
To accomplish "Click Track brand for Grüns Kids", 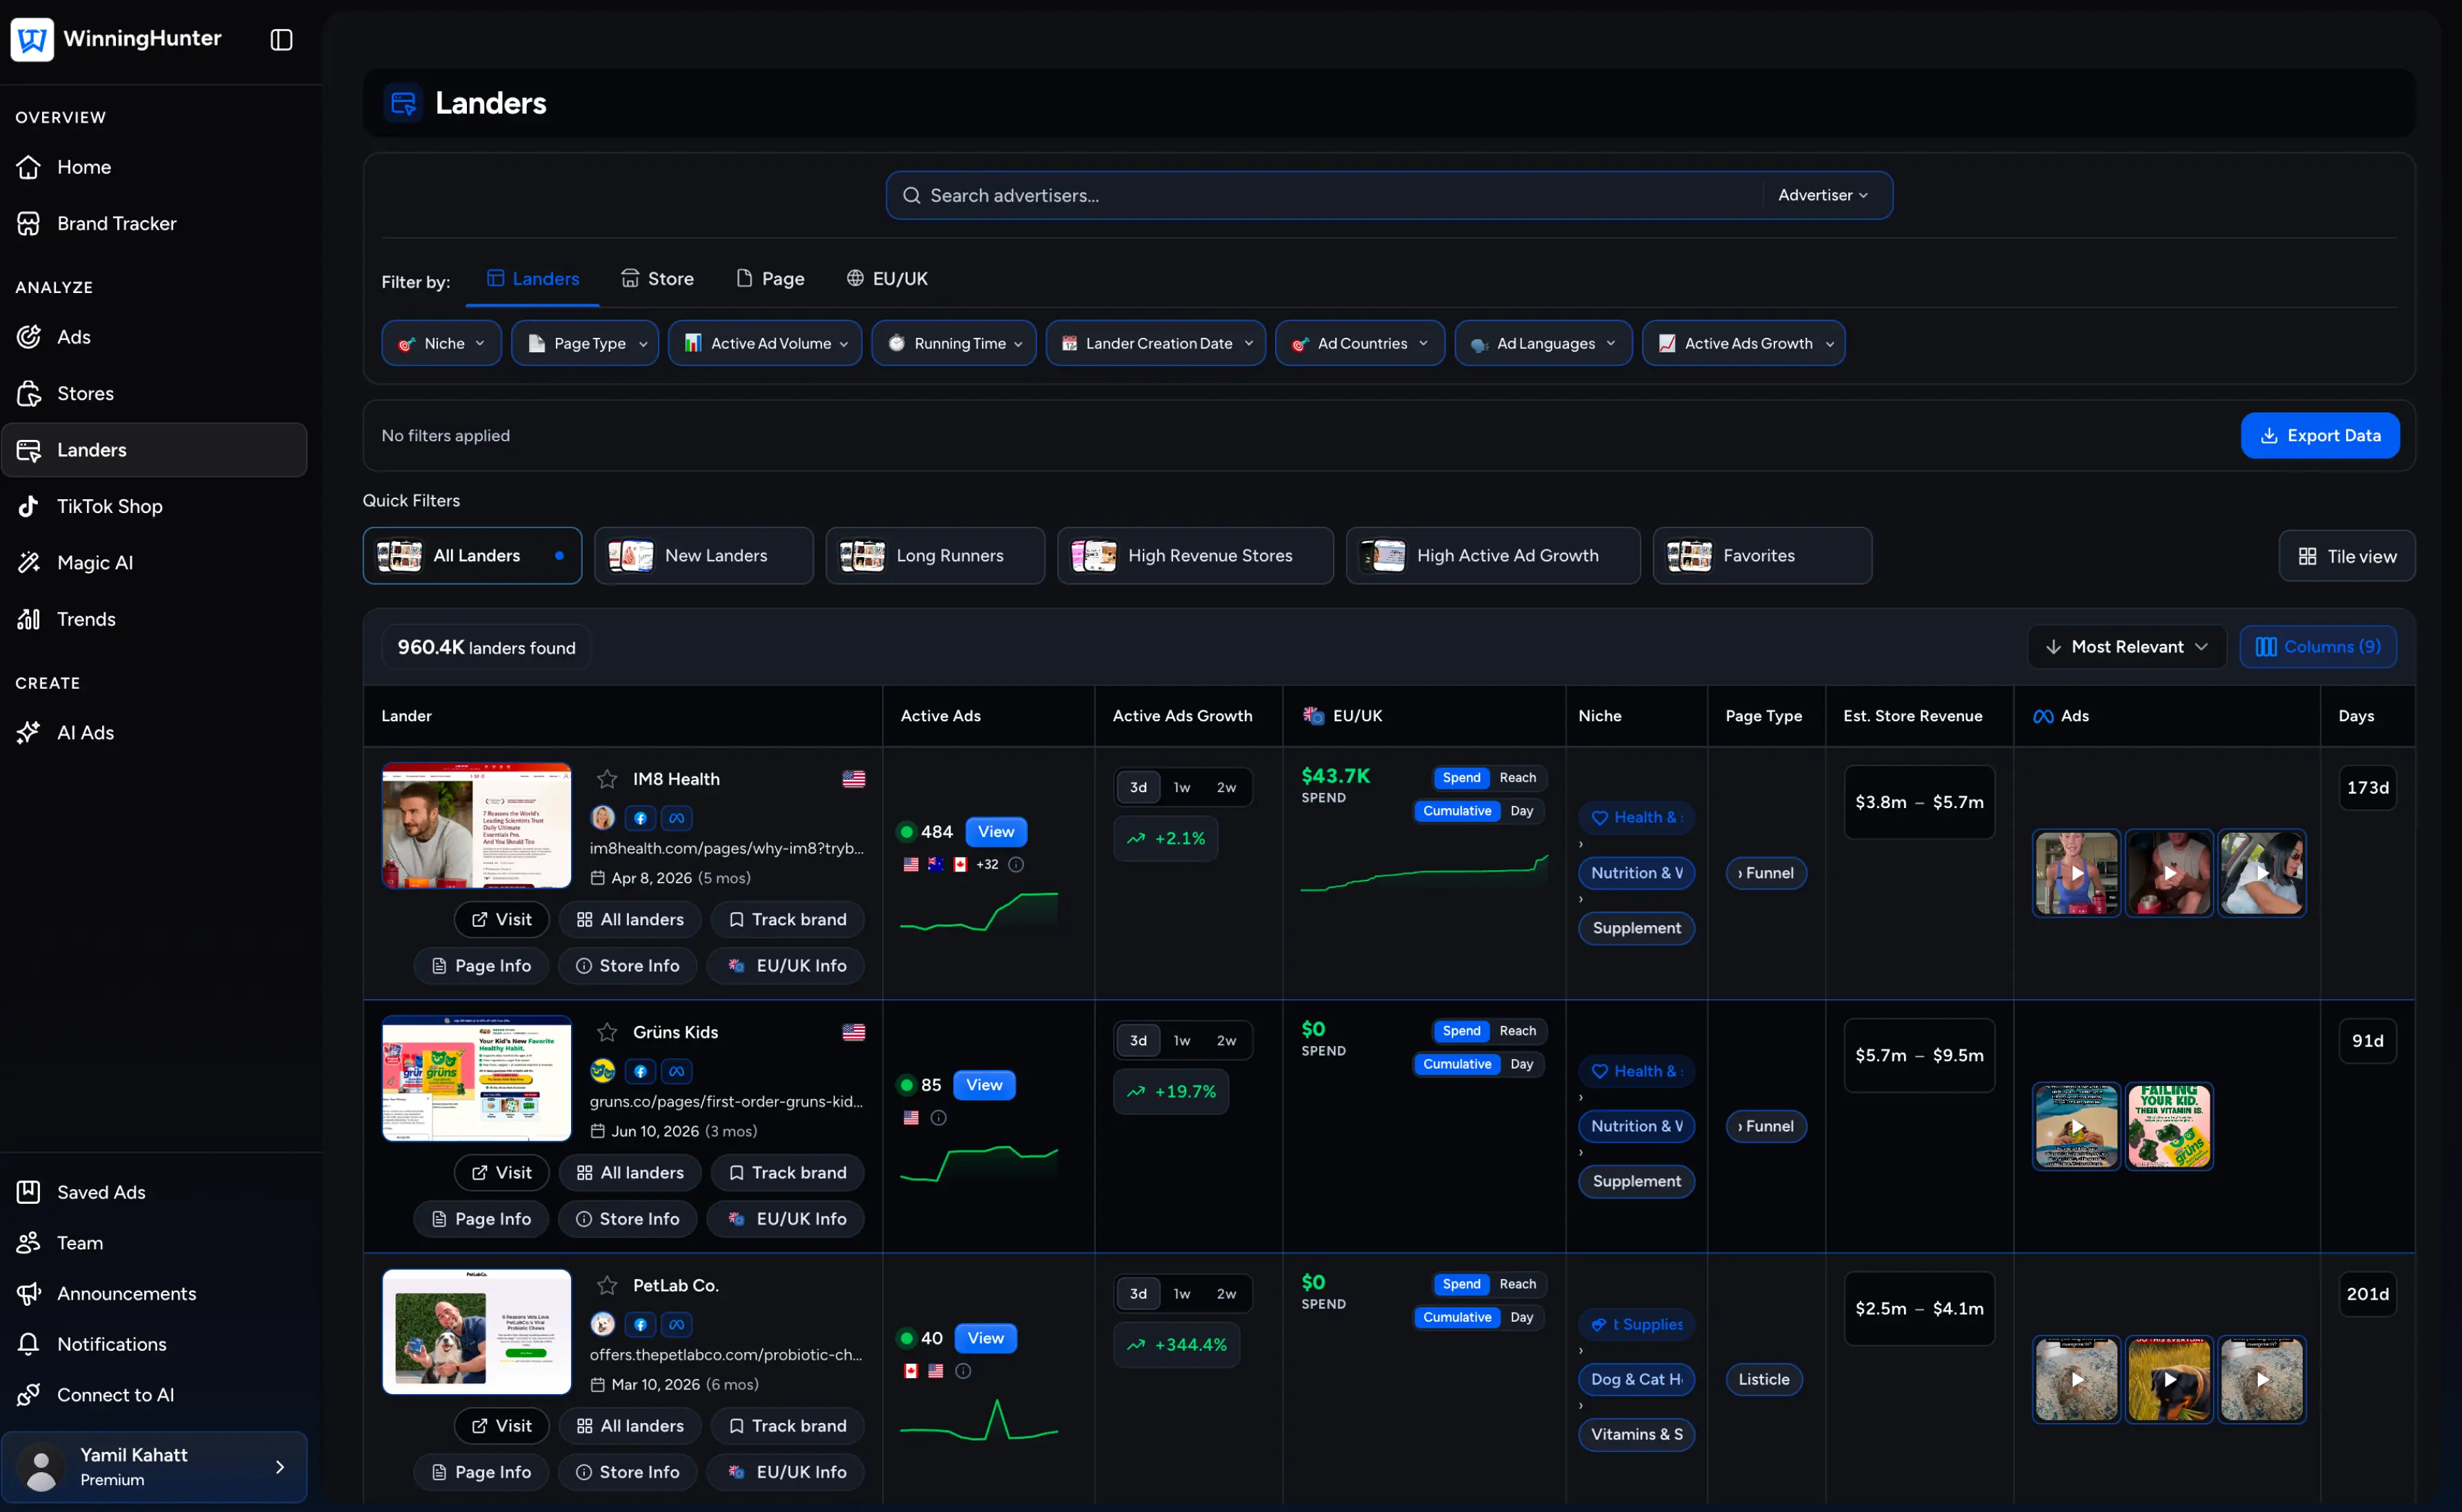I will [x=788, y=1172].
